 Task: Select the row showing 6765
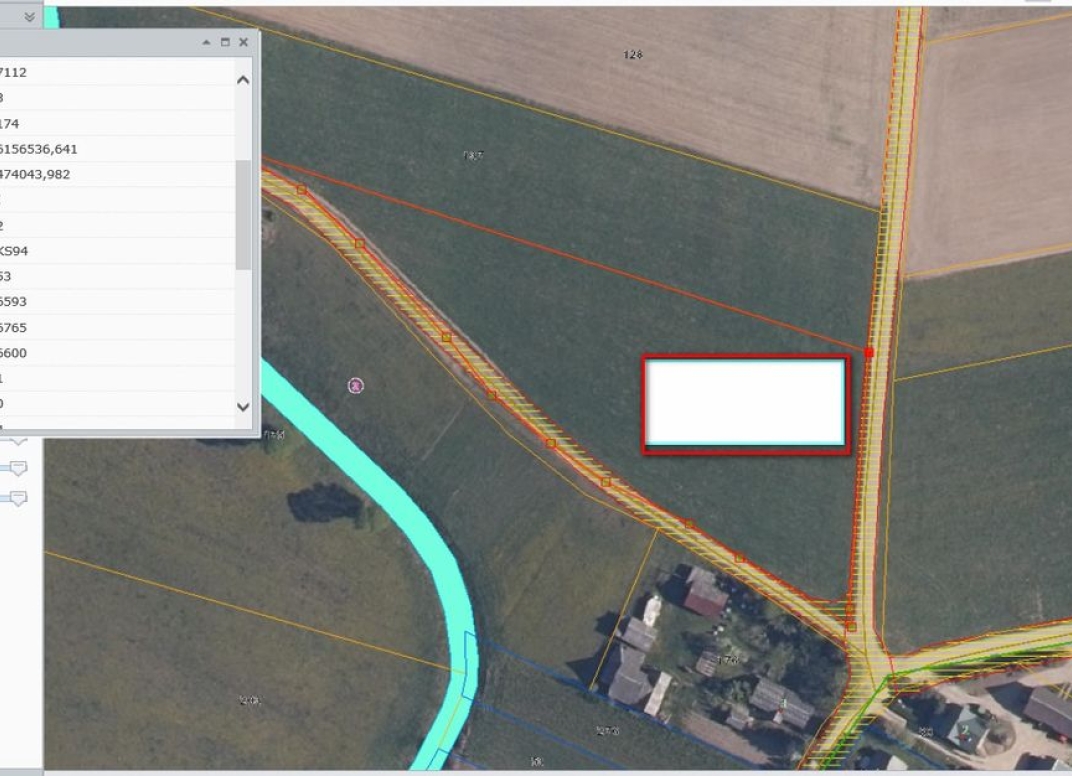[x=117, y=327]
